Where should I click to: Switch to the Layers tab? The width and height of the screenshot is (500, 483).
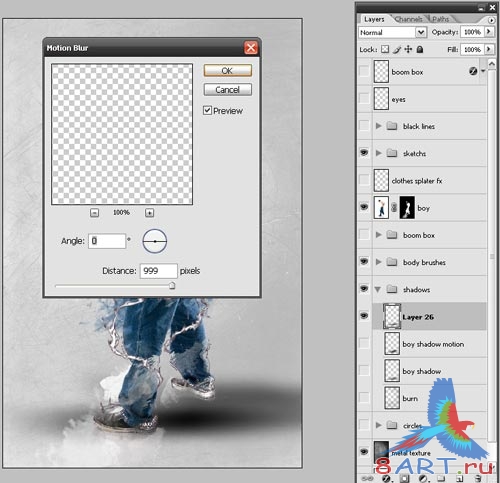click(374, 19)
